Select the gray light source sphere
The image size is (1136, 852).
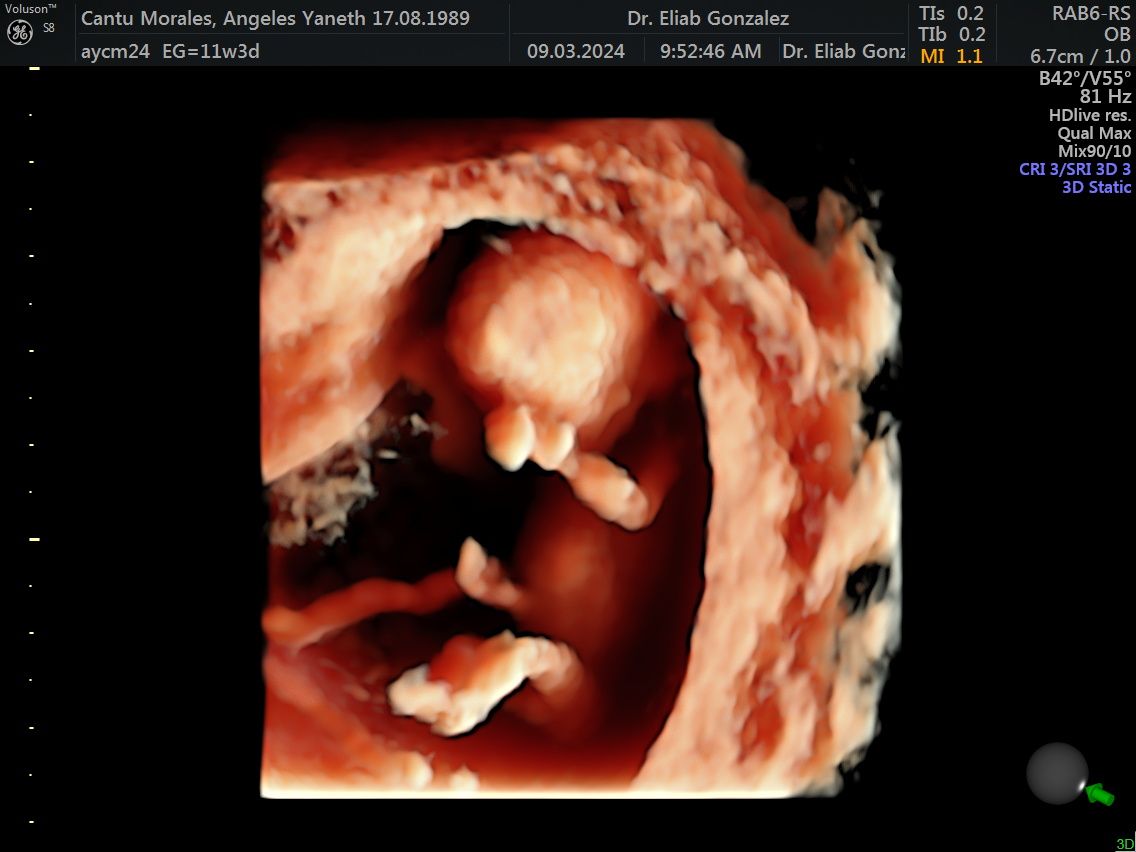1056,772
